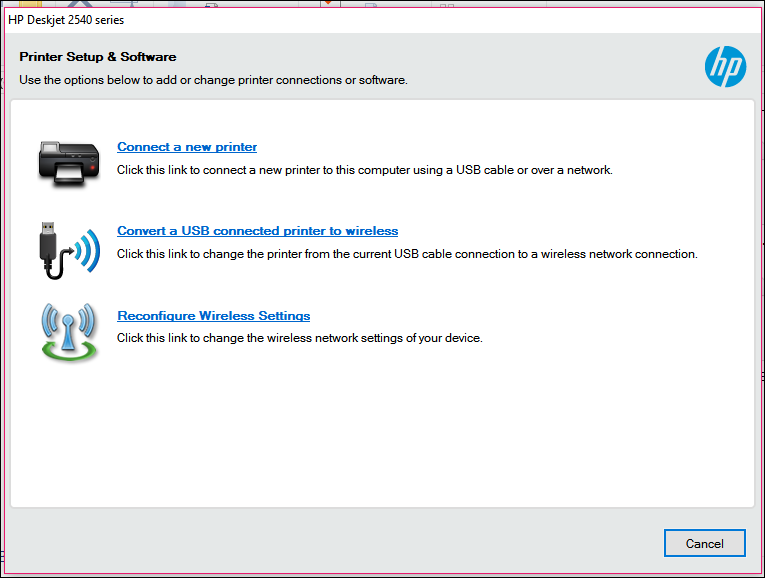Click the background window strip below the dialog
This screenshot has height=578, width=765.
(x=380, y=574)
